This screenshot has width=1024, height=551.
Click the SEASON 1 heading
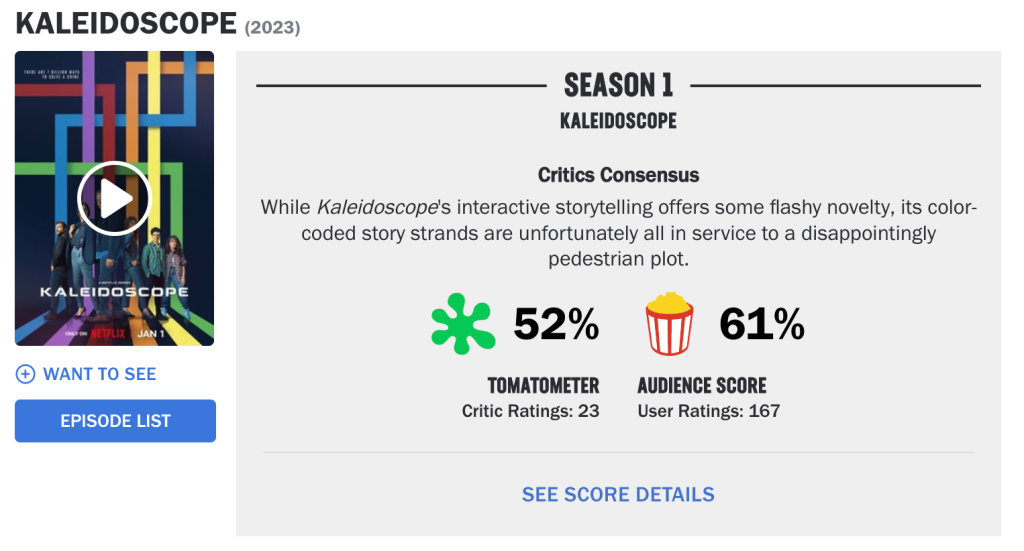618,85
